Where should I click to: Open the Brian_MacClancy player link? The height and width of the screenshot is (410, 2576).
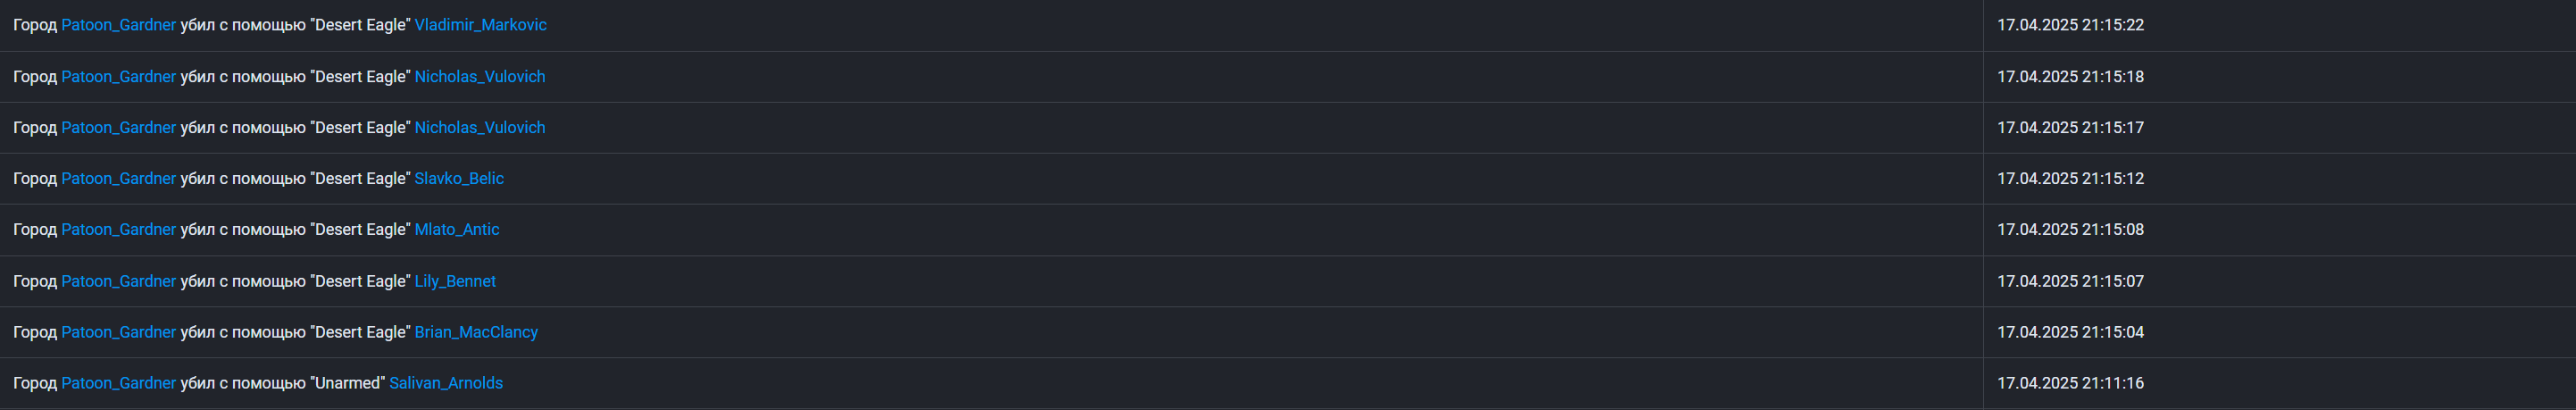click(x=476, y=333)
